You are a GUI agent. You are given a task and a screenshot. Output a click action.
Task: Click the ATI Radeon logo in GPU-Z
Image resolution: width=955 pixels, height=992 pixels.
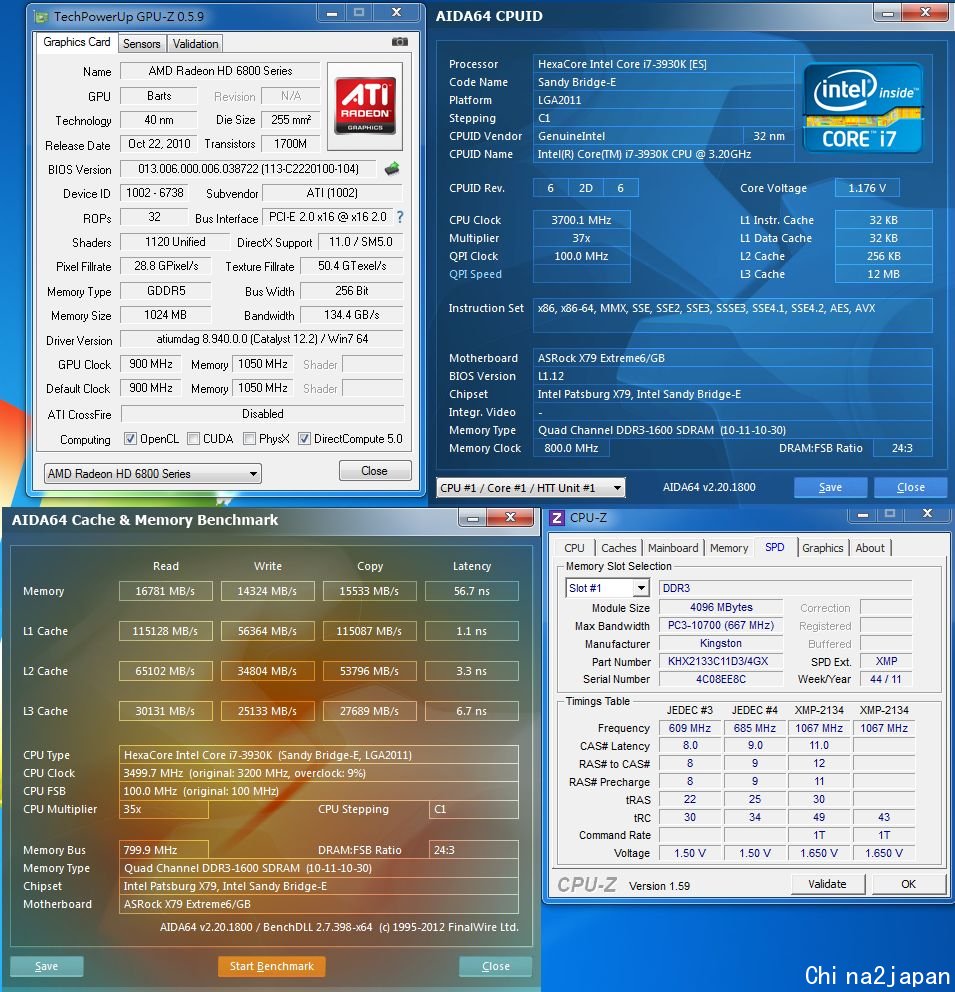click(x=365, y=106)
